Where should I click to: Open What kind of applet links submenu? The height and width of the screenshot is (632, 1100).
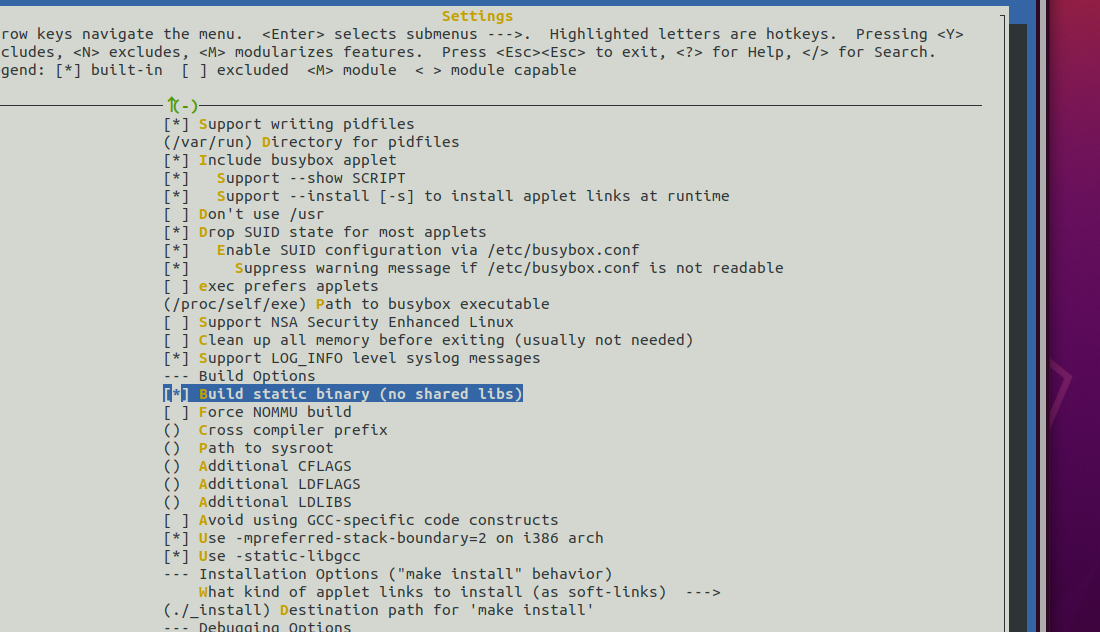click(460, 592)
